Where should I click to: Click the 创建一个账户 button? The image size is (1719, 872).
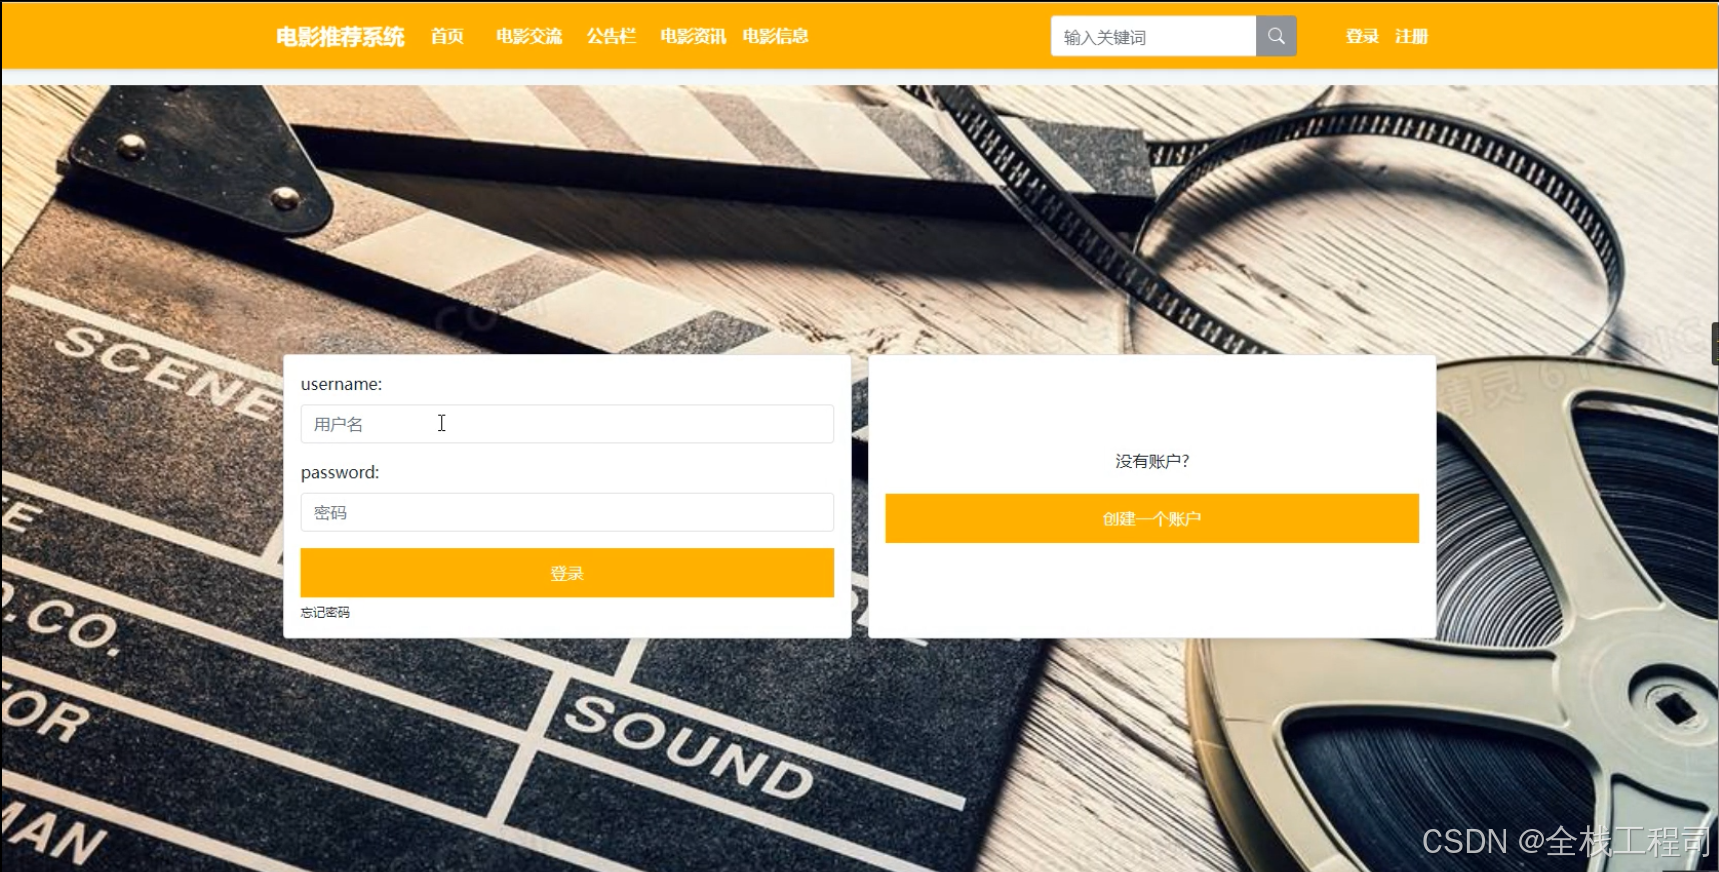pyautogui.click(x=1152, y=518)
